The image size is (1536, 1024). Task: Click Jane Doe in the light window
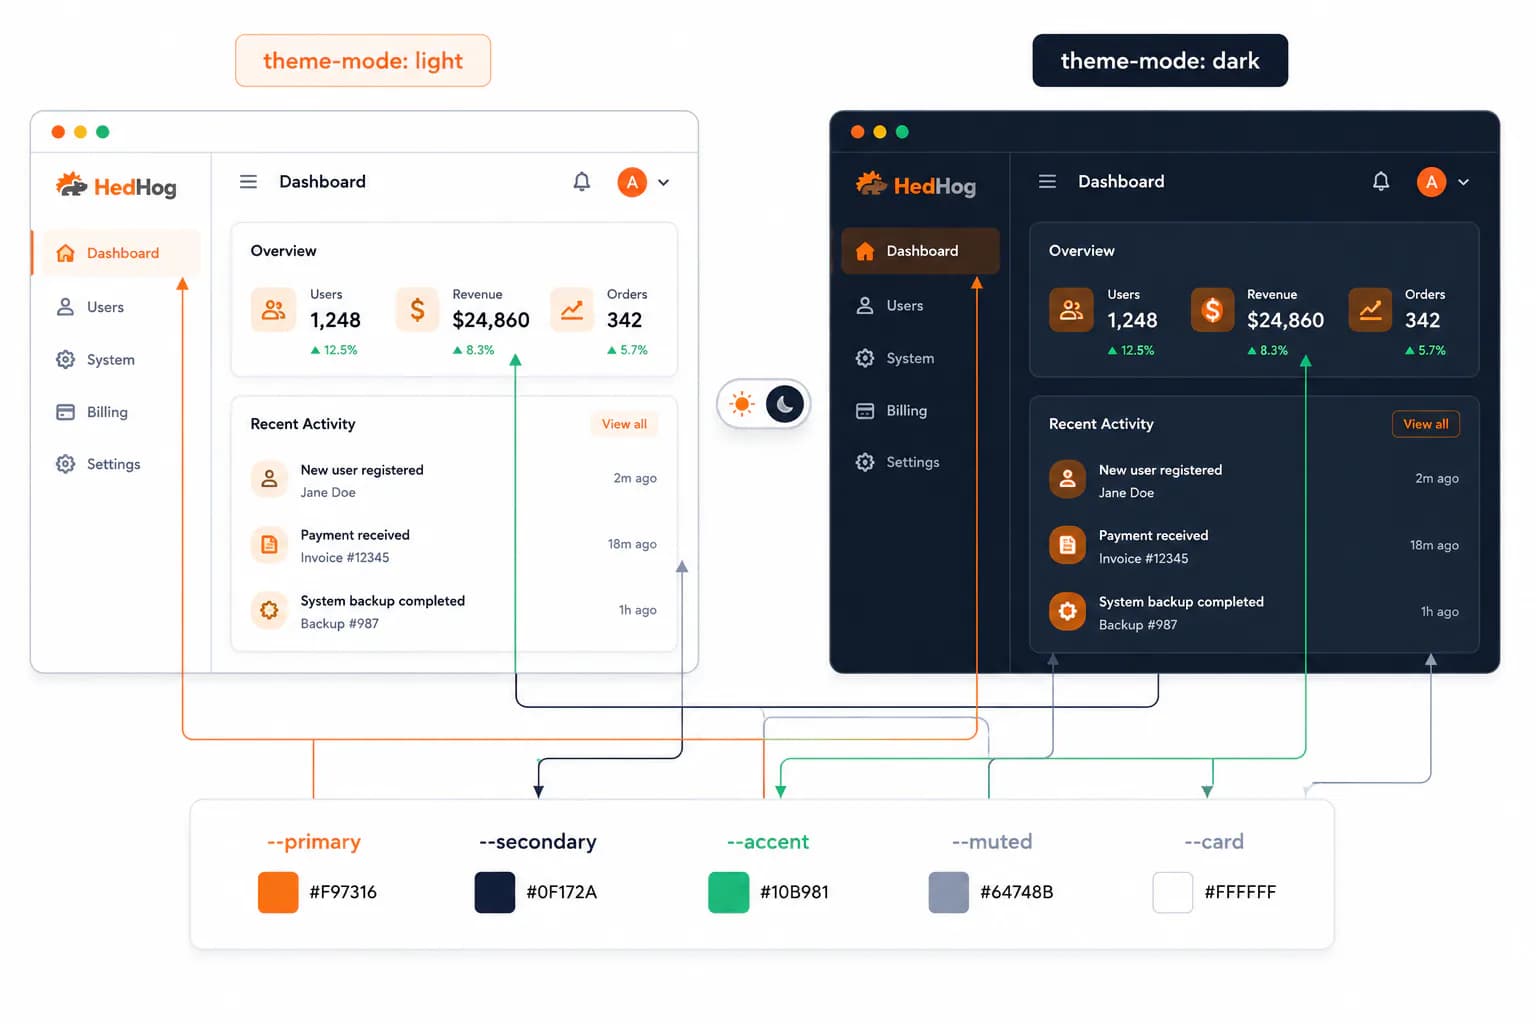(x=328, y=492)
